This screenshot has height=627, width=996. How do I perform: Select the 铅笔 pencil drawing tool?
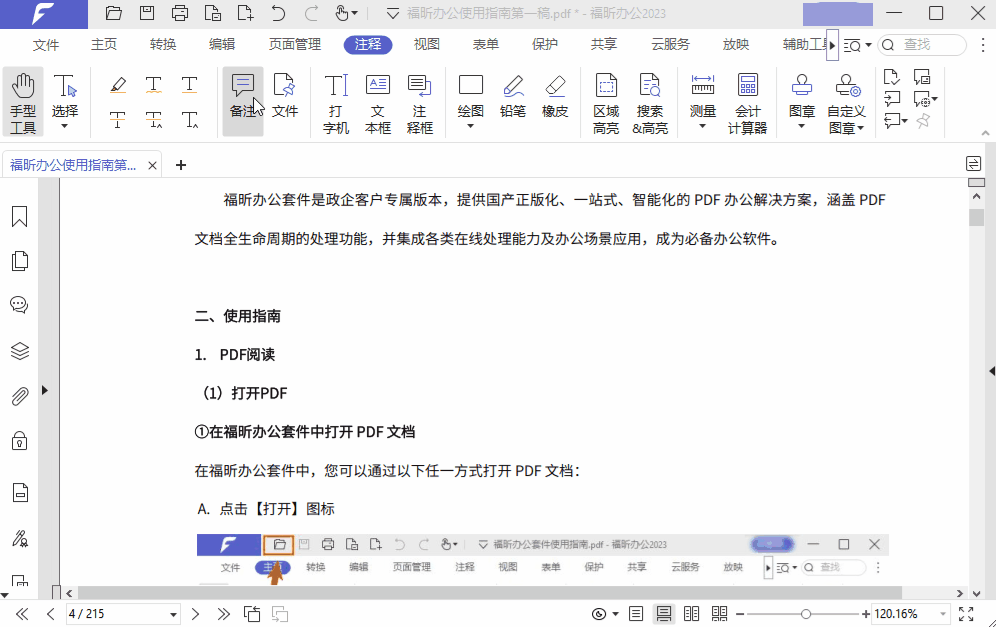(512, 100)
